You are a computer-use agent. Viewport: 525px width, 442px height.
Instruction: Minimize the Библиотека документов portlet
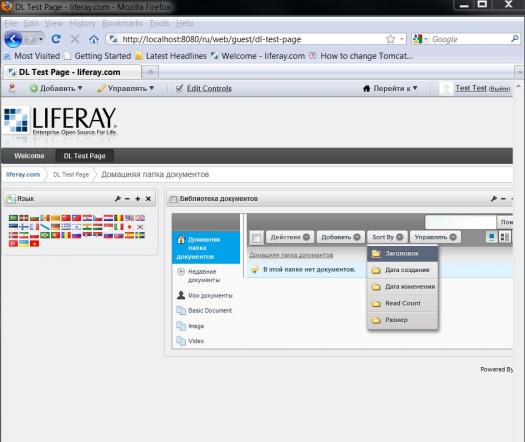point(503,199)
